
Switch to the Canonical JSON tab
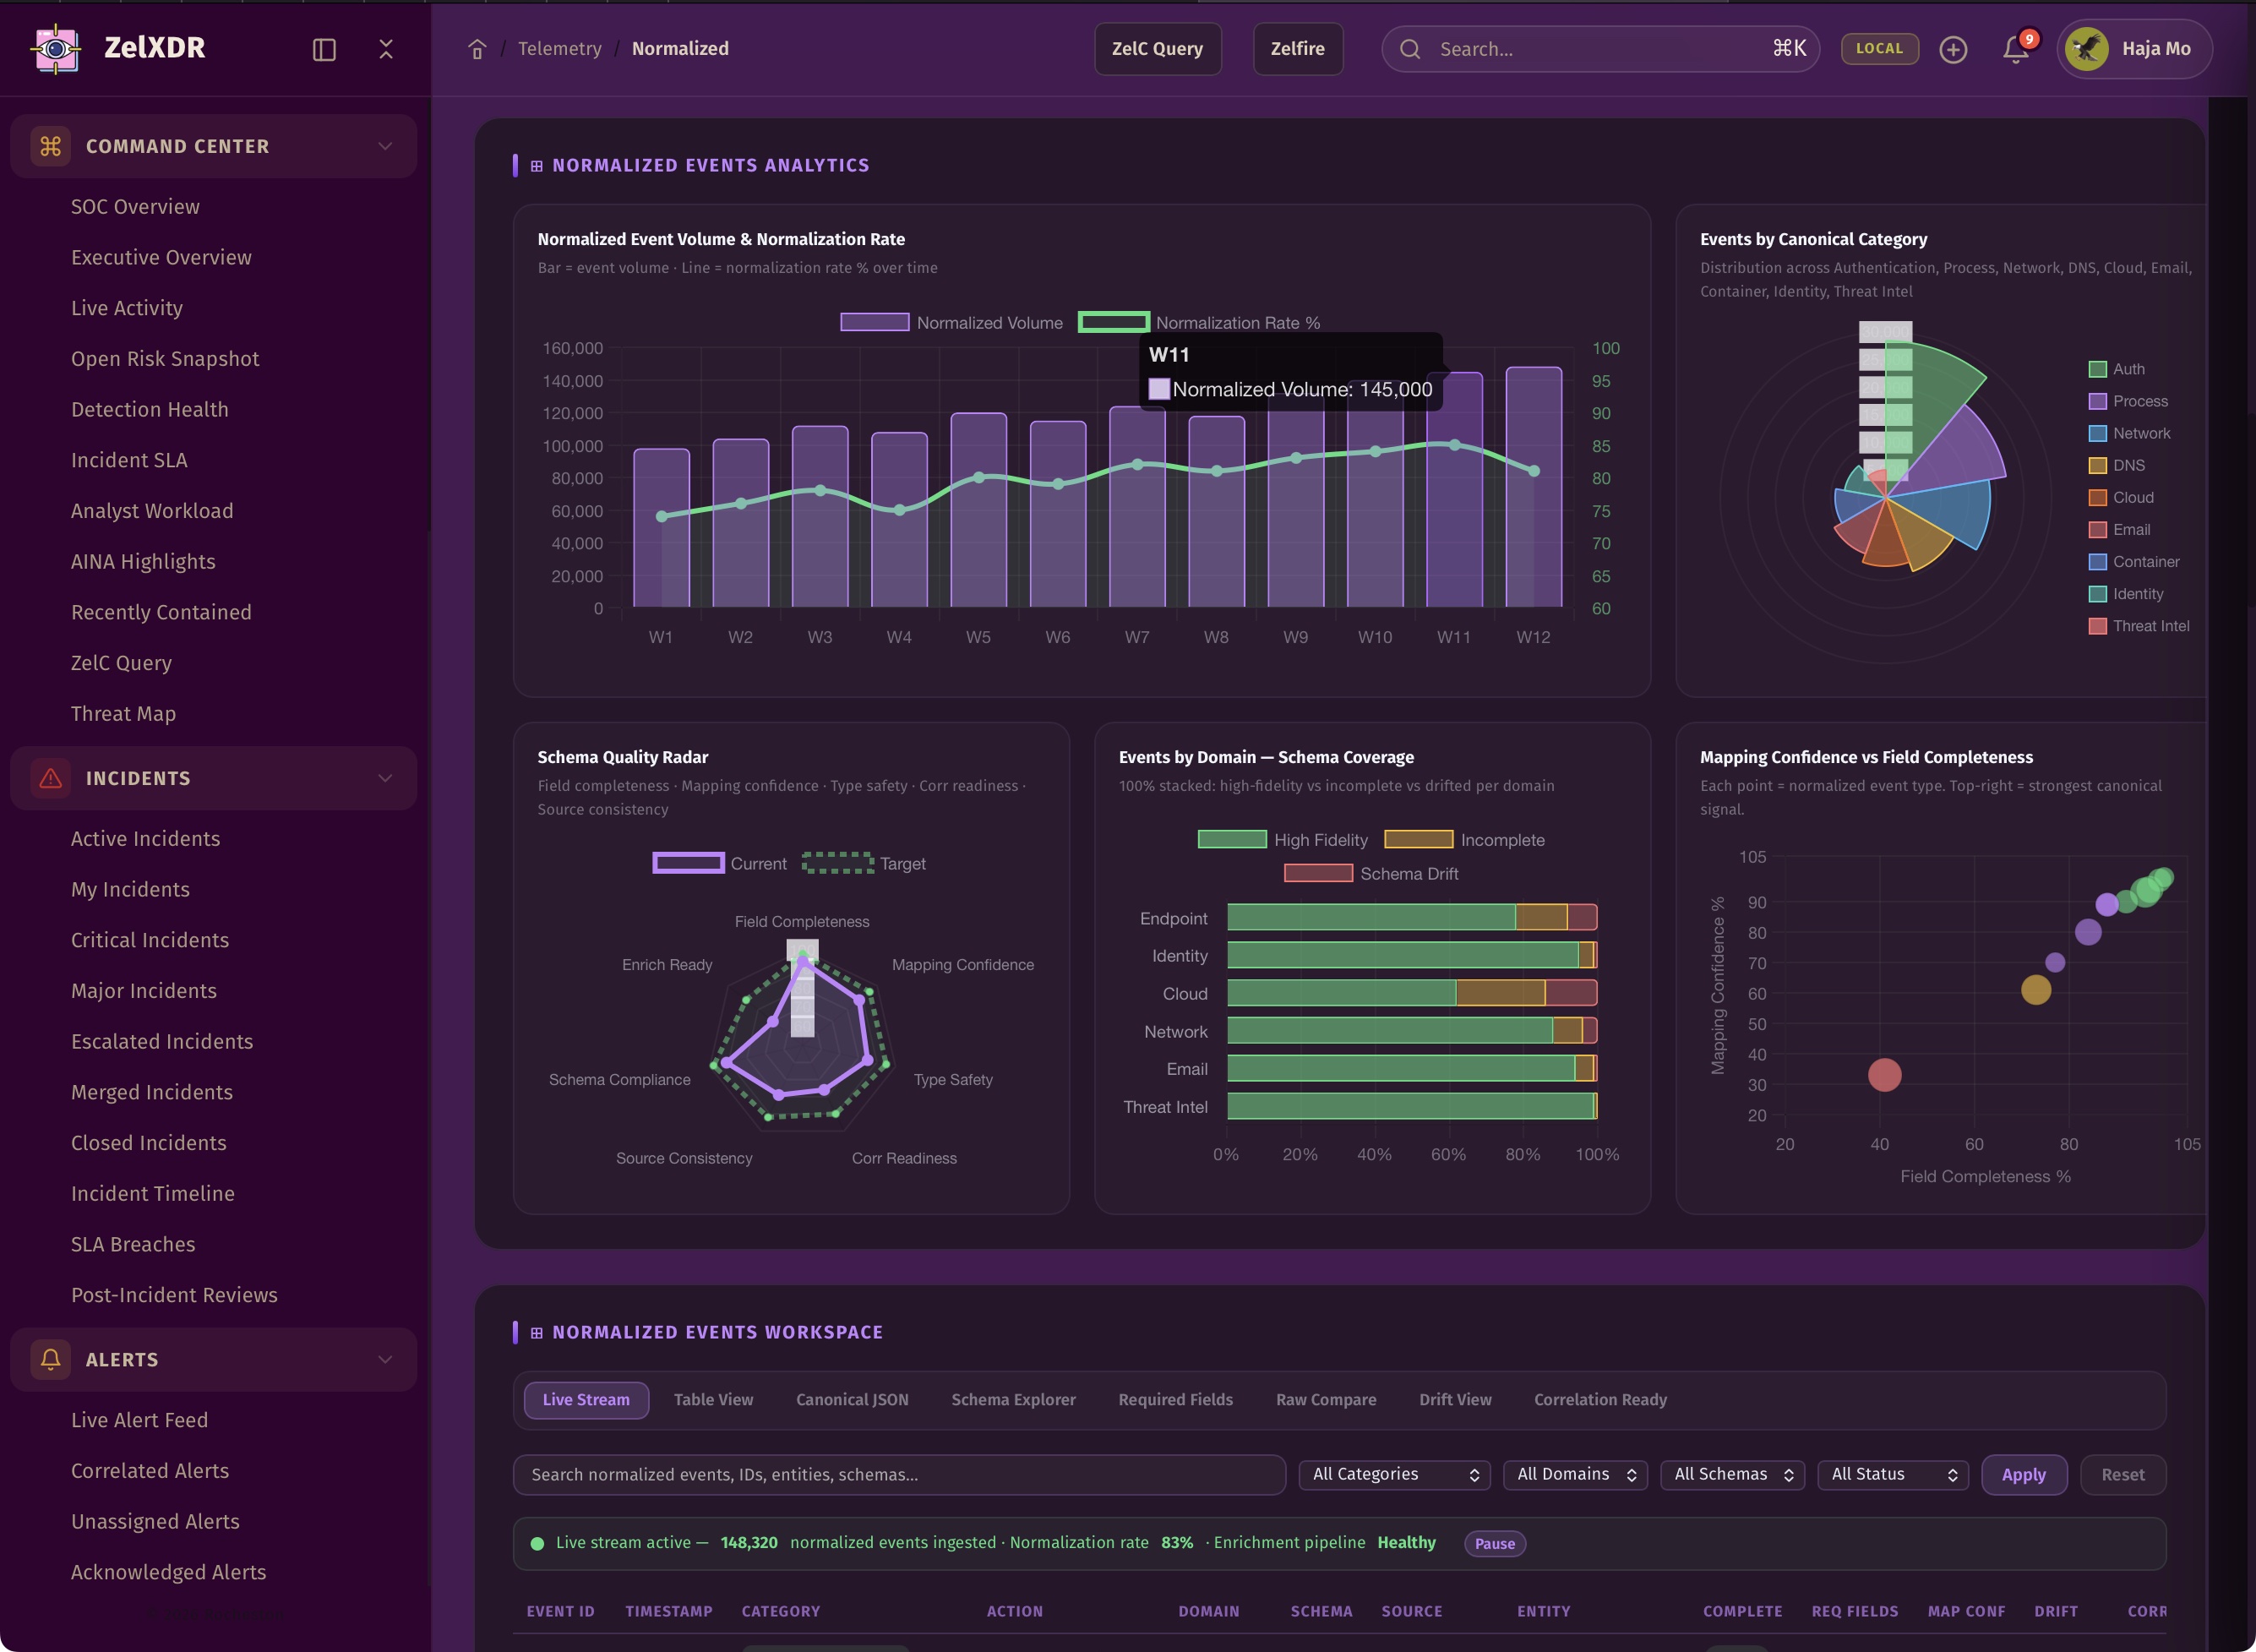pos(852,1399)
